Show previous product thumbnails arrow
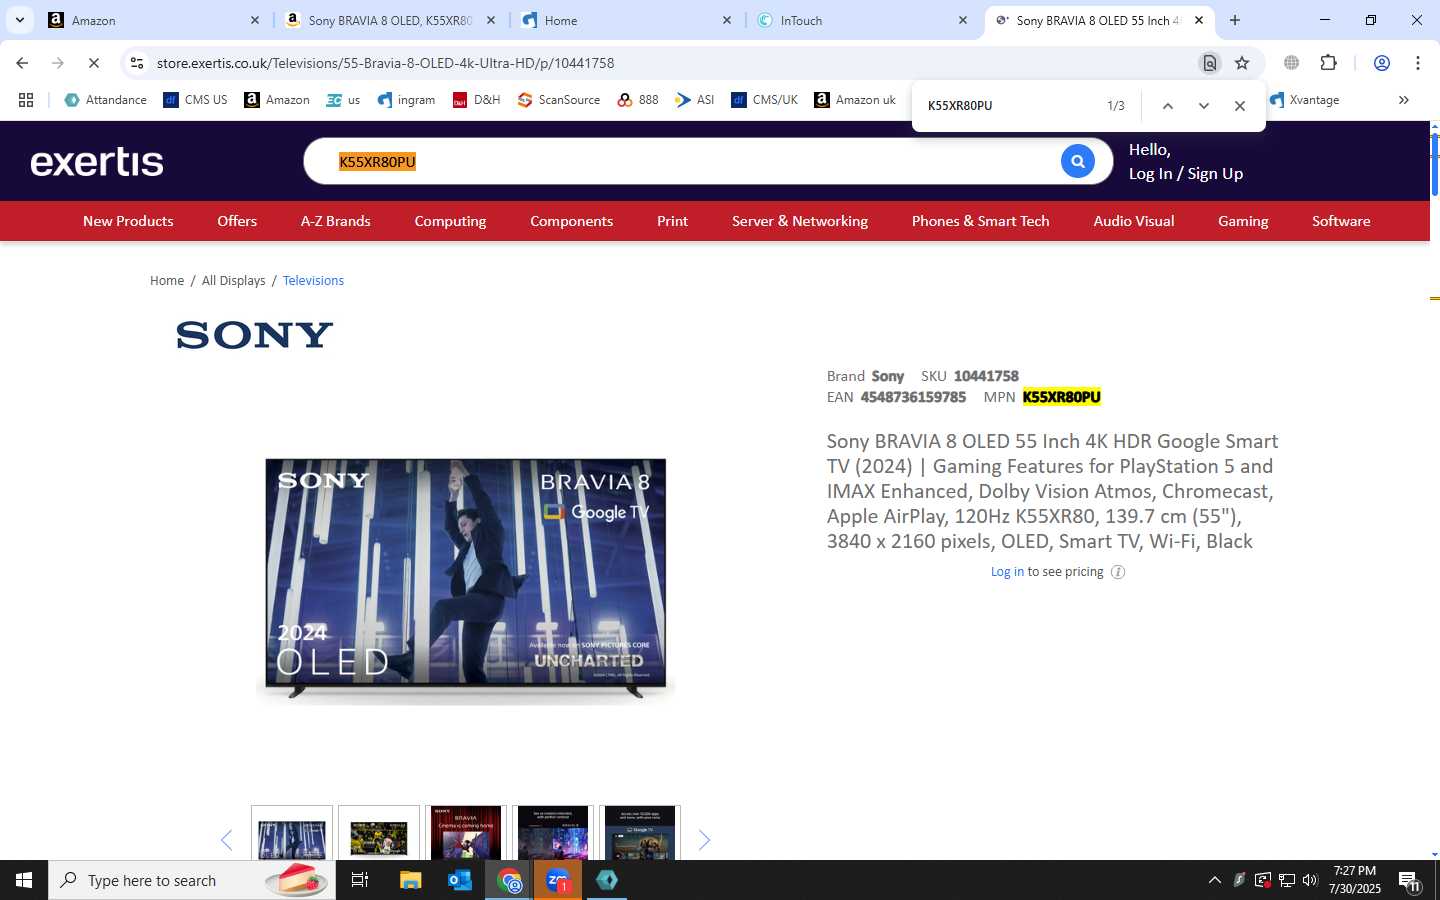The image size is (1440, 900). (x=226, y=840)
